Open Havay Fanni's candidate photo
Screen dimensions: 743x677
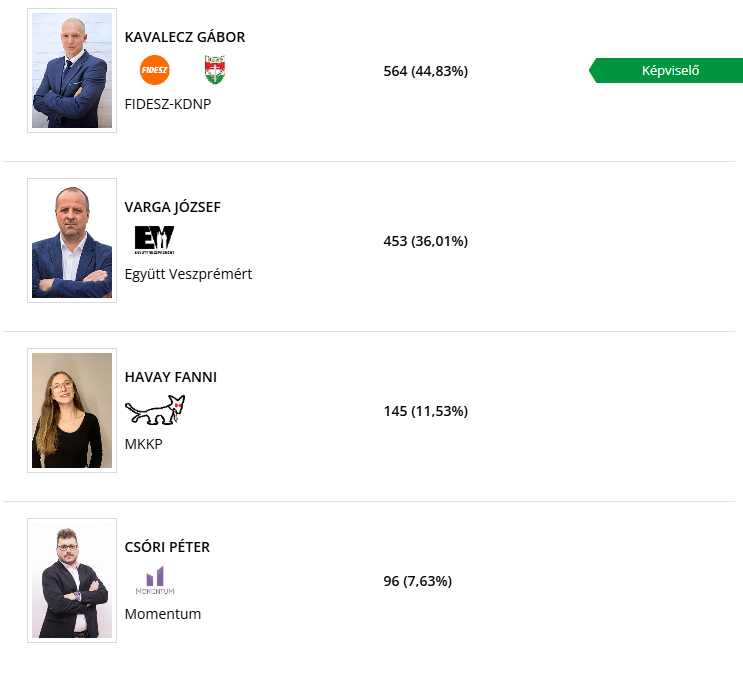coord(72,411)
